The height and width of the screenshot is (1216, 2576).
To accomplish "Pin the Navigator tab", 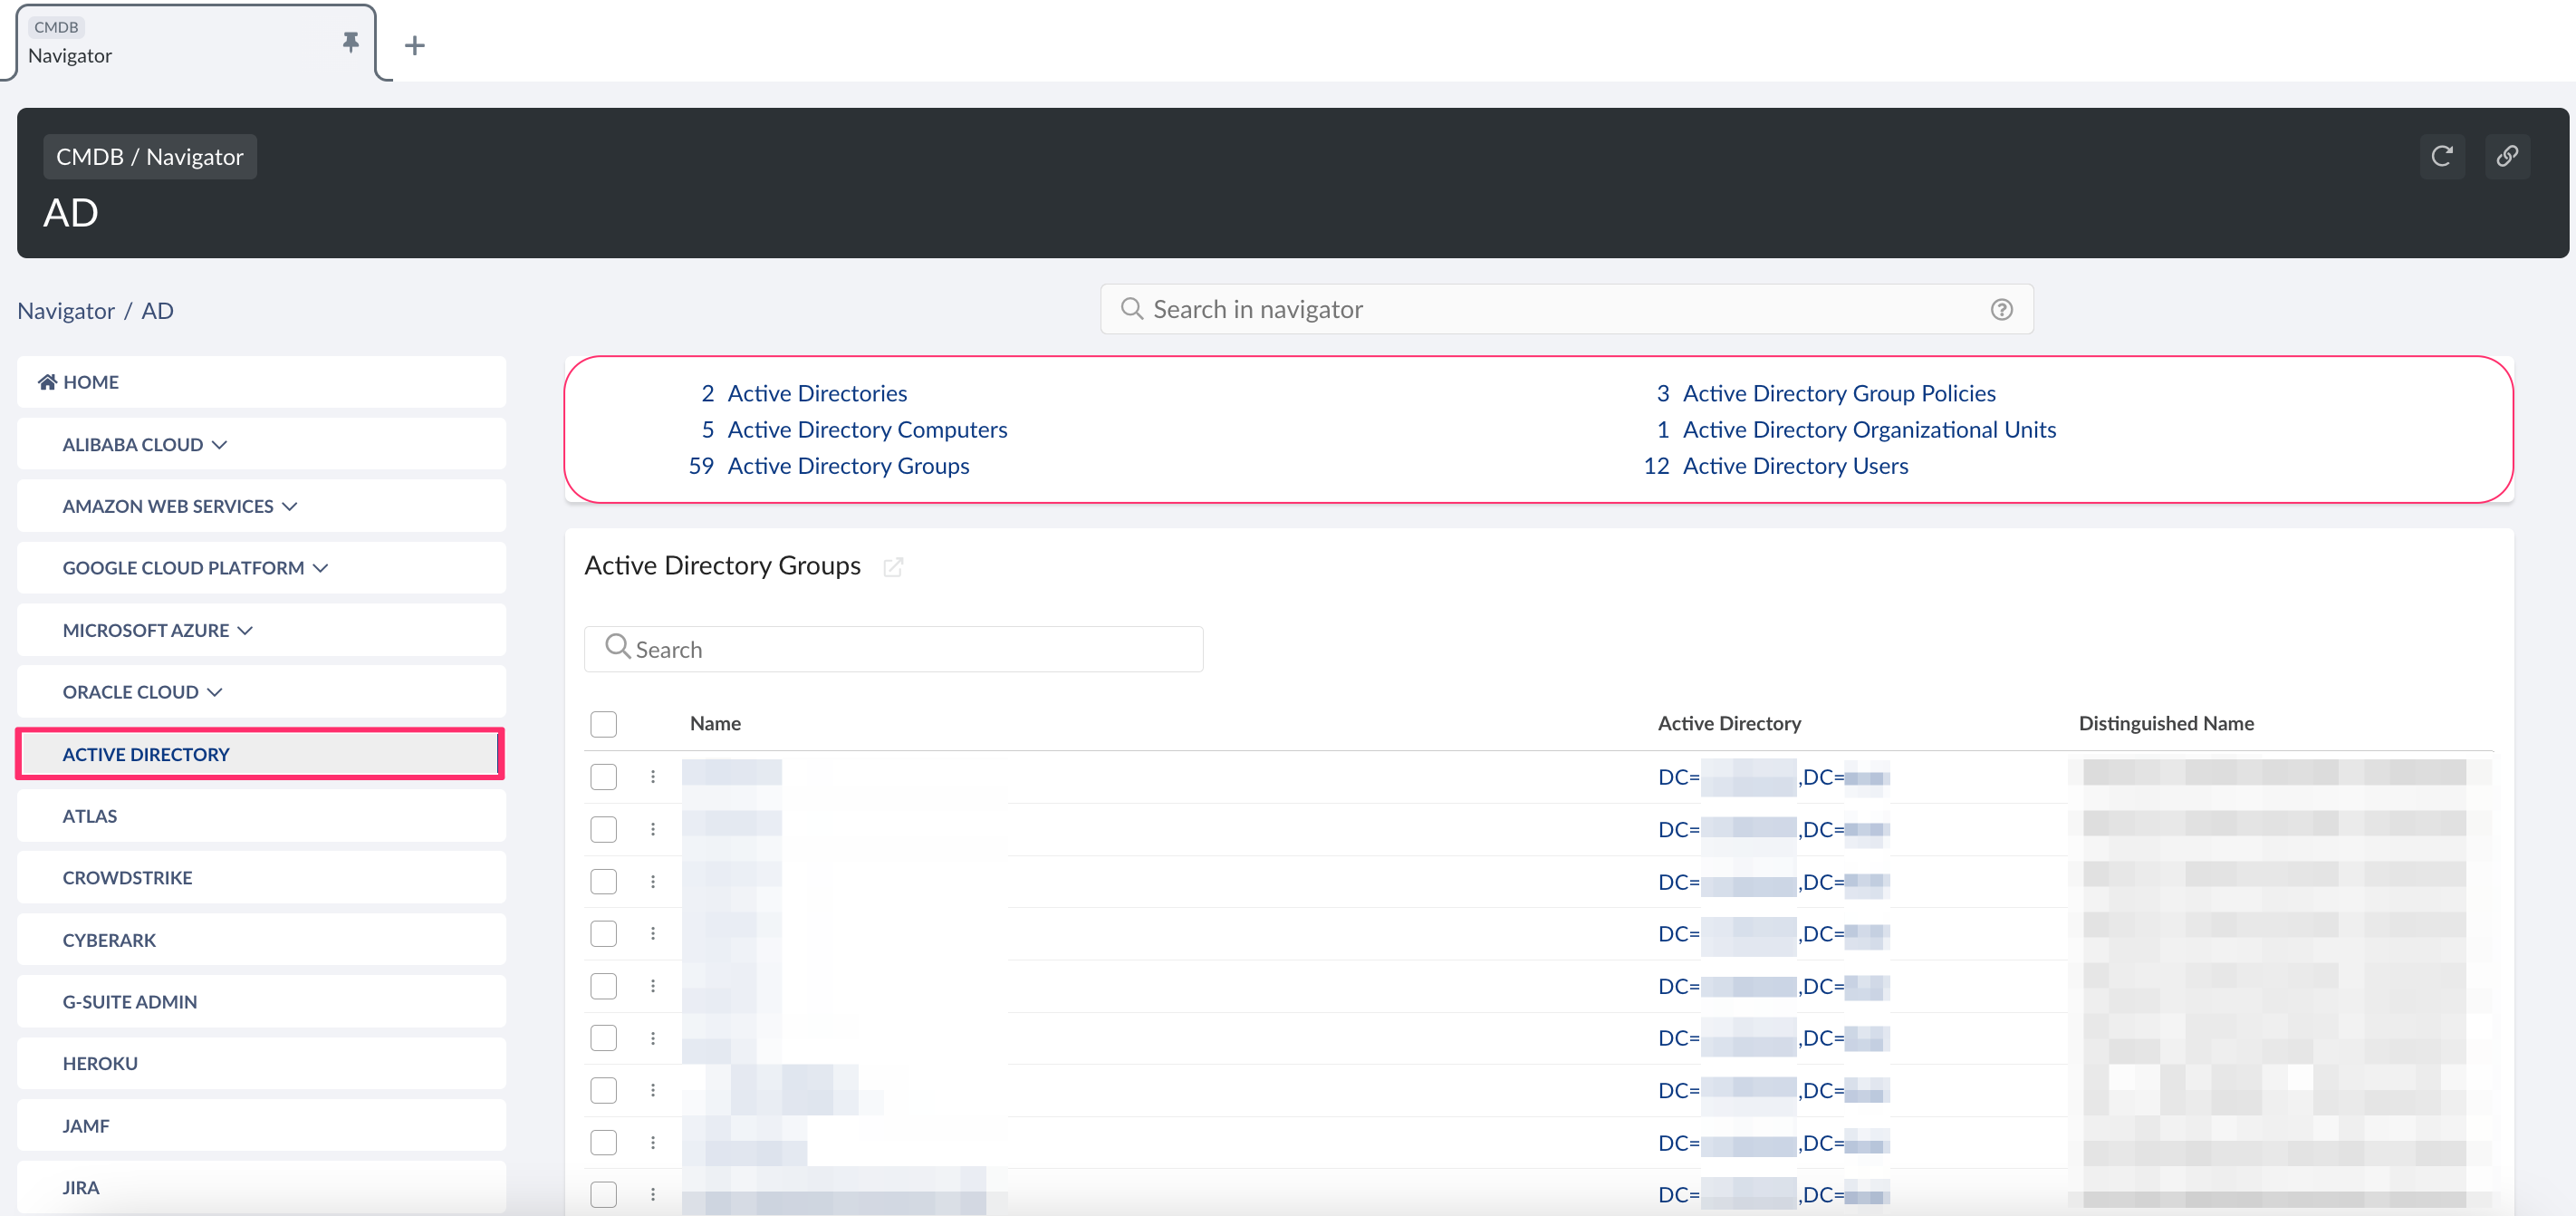I will pos(350,43).
